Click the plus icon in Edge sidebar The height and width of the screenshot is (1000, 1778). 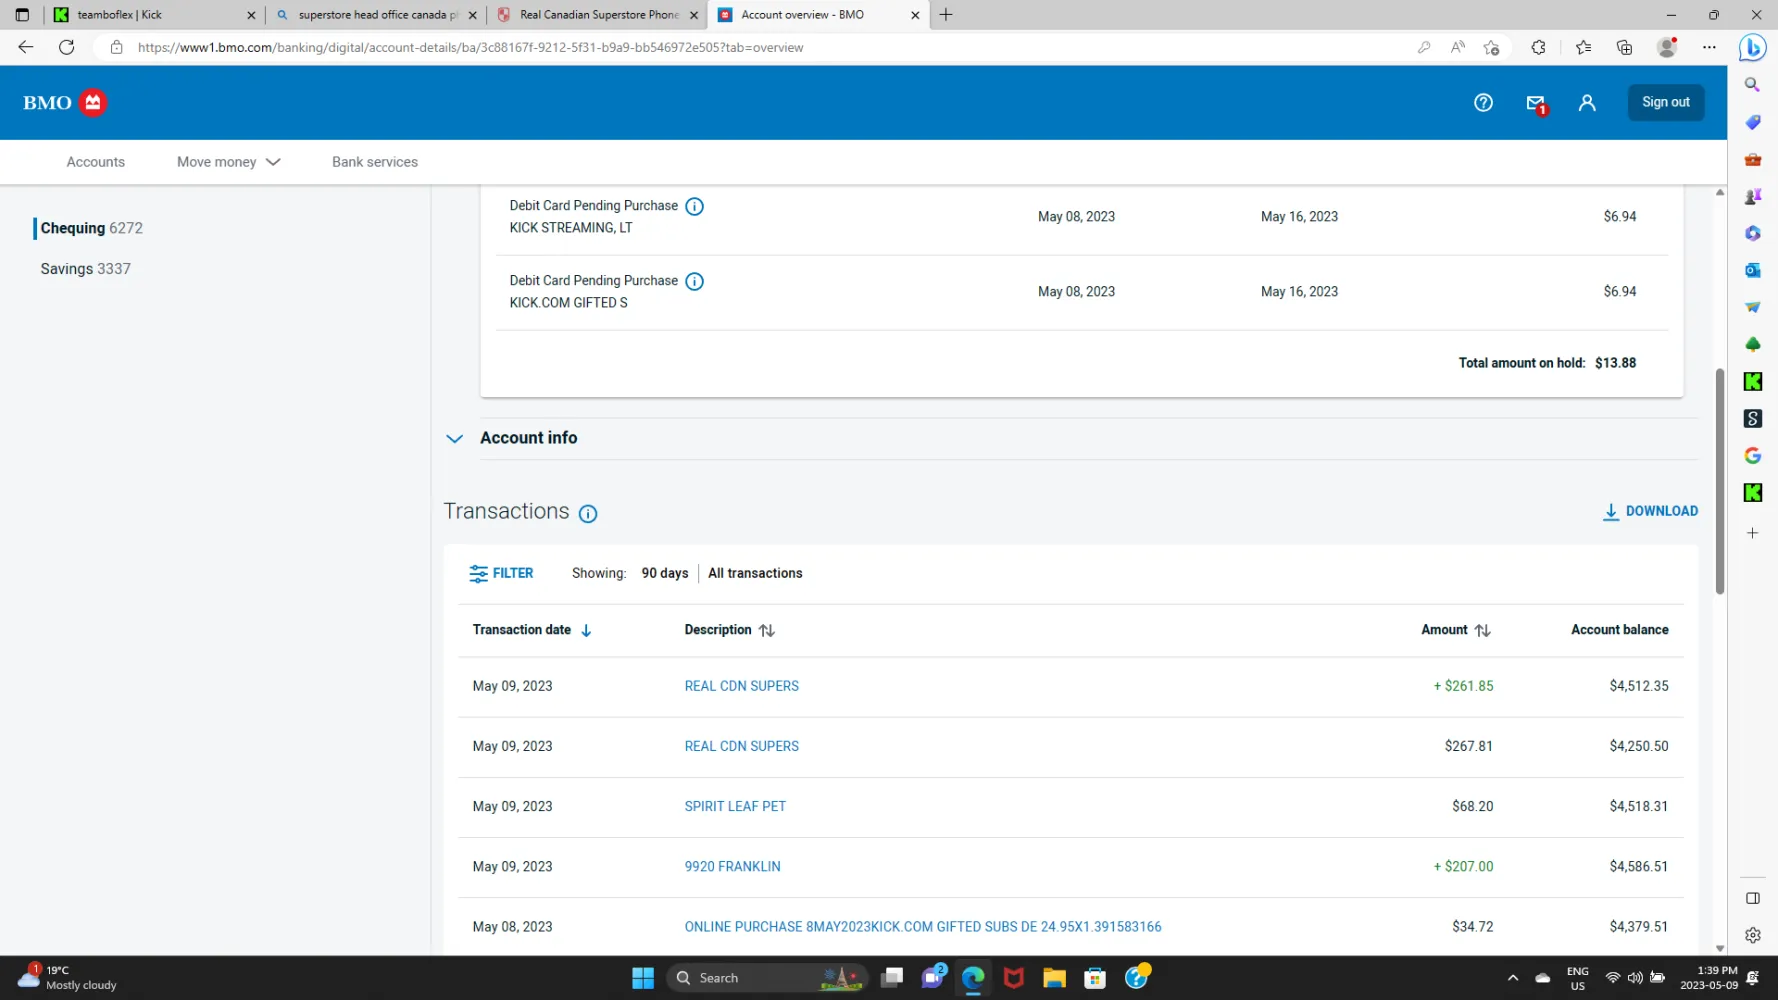pos(1752,533)
